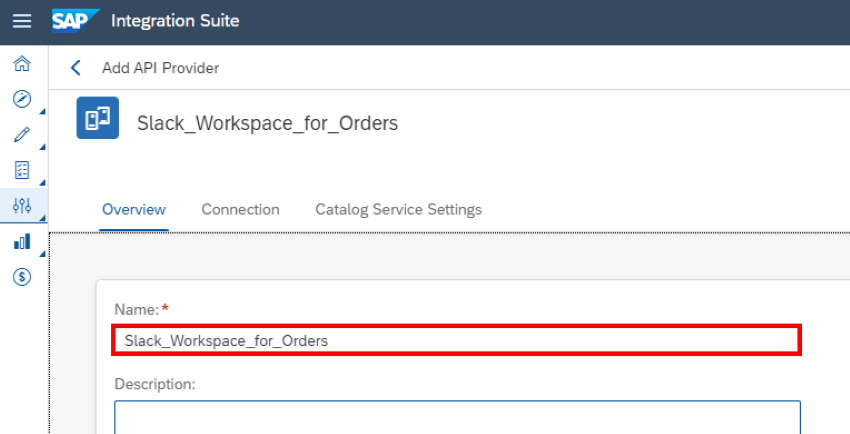
Task: Open the hamburger navigation menu
Action: pyautogui.click(x=22, y=21)
